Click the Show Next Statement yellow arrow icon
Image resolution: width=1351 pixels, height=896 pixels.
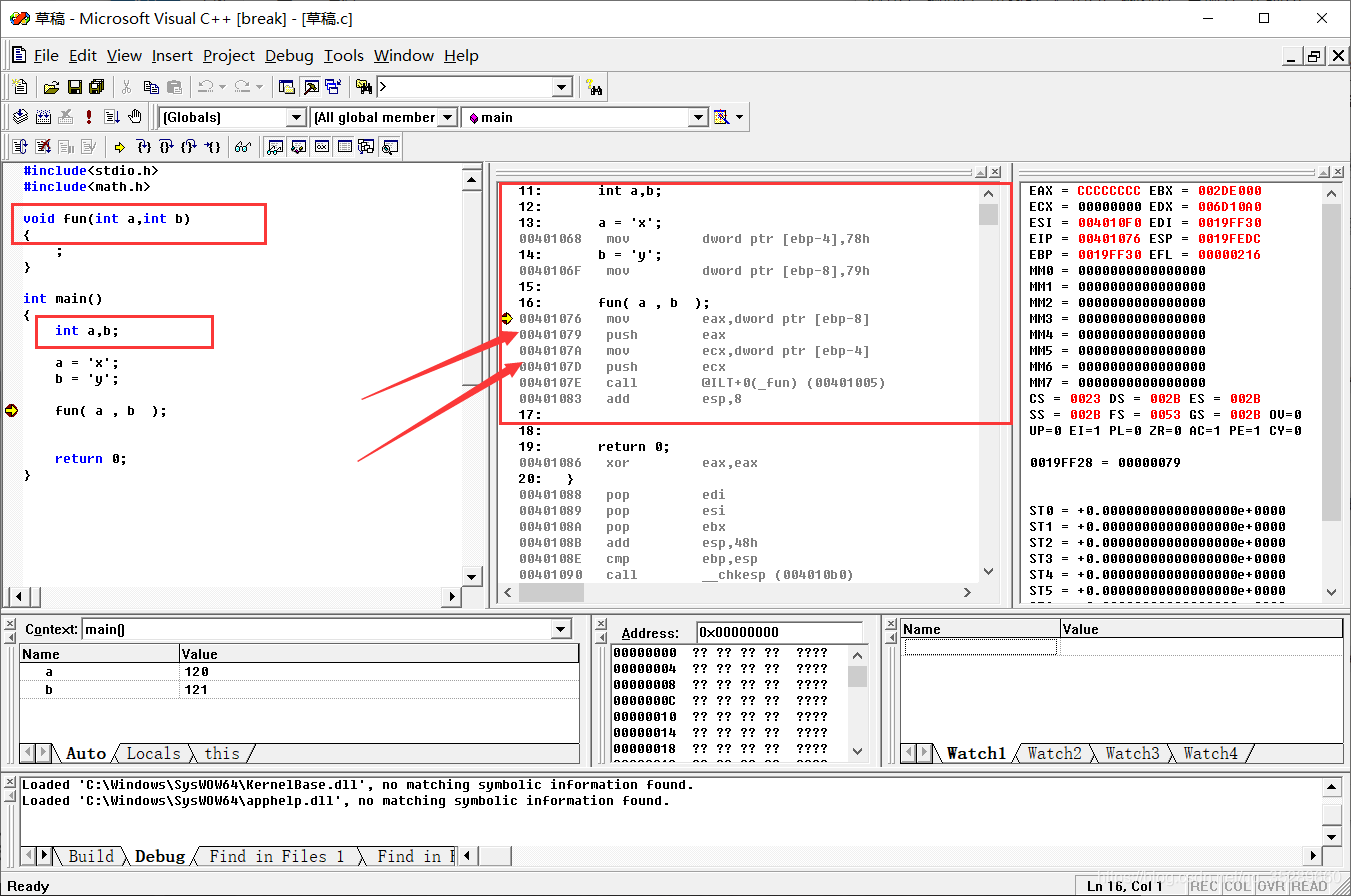pos(119,147)
